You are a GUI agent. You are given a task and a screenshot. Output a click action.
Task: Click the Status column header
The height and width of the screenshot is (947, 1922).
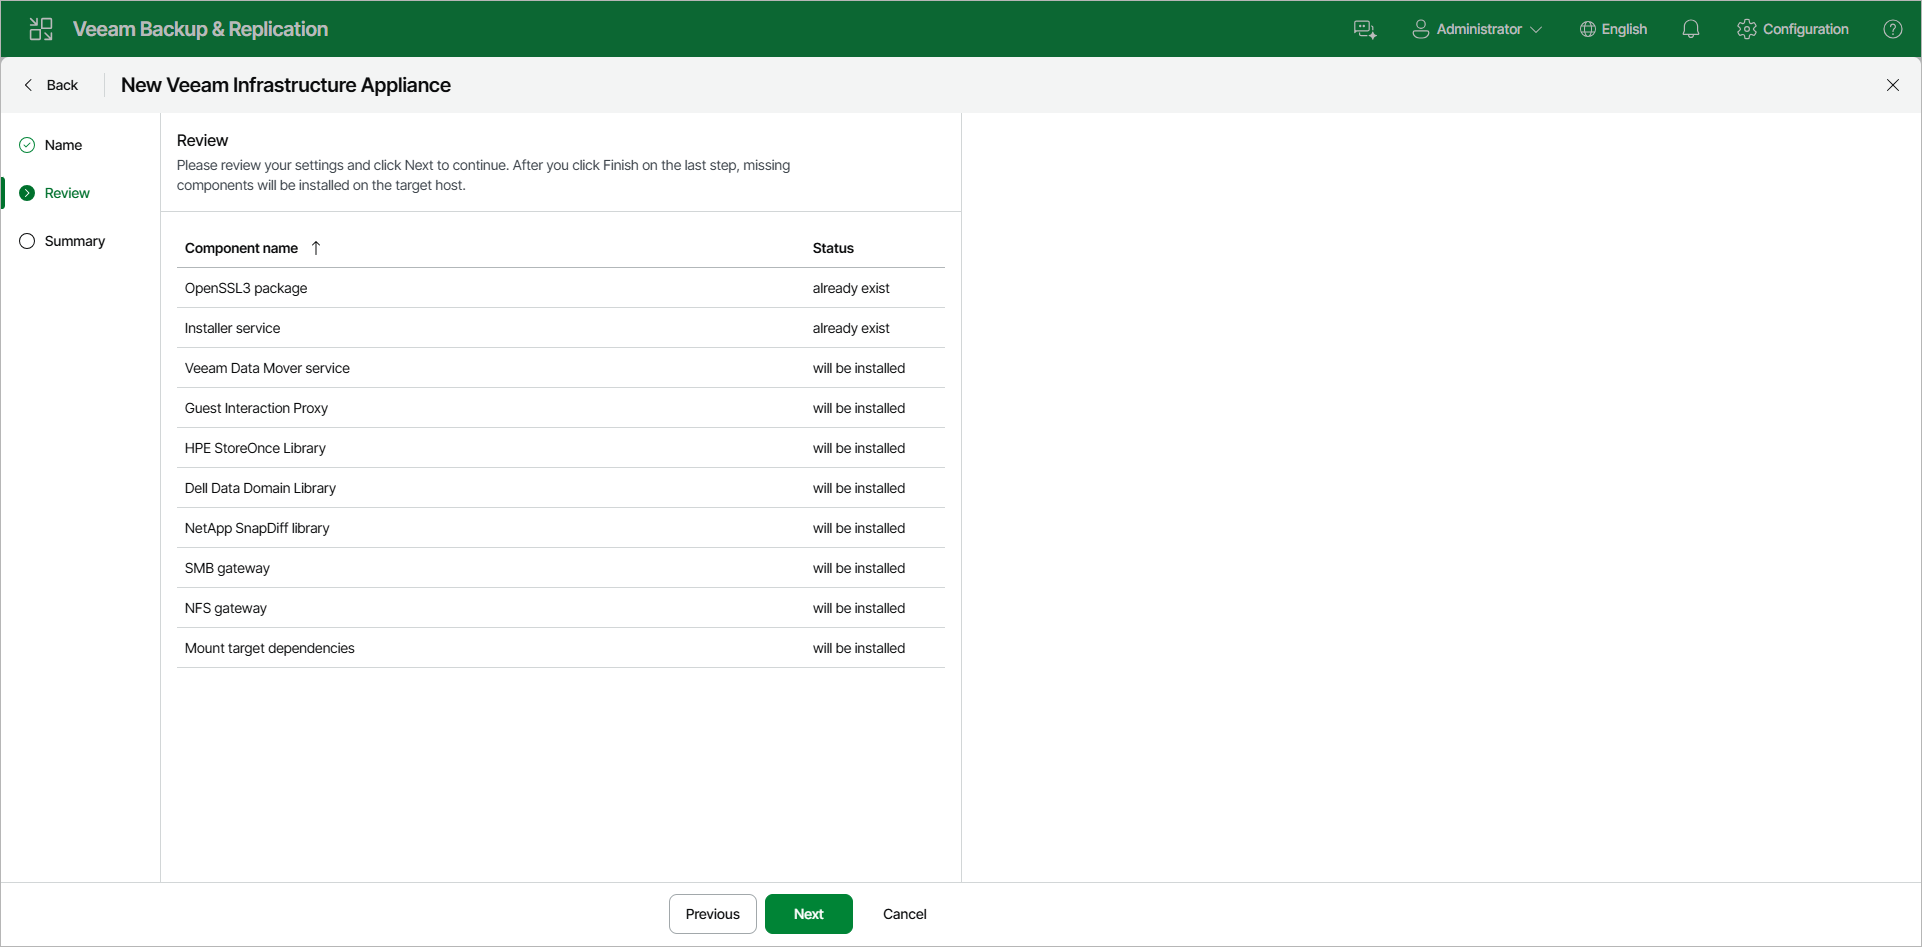point(833,248)
